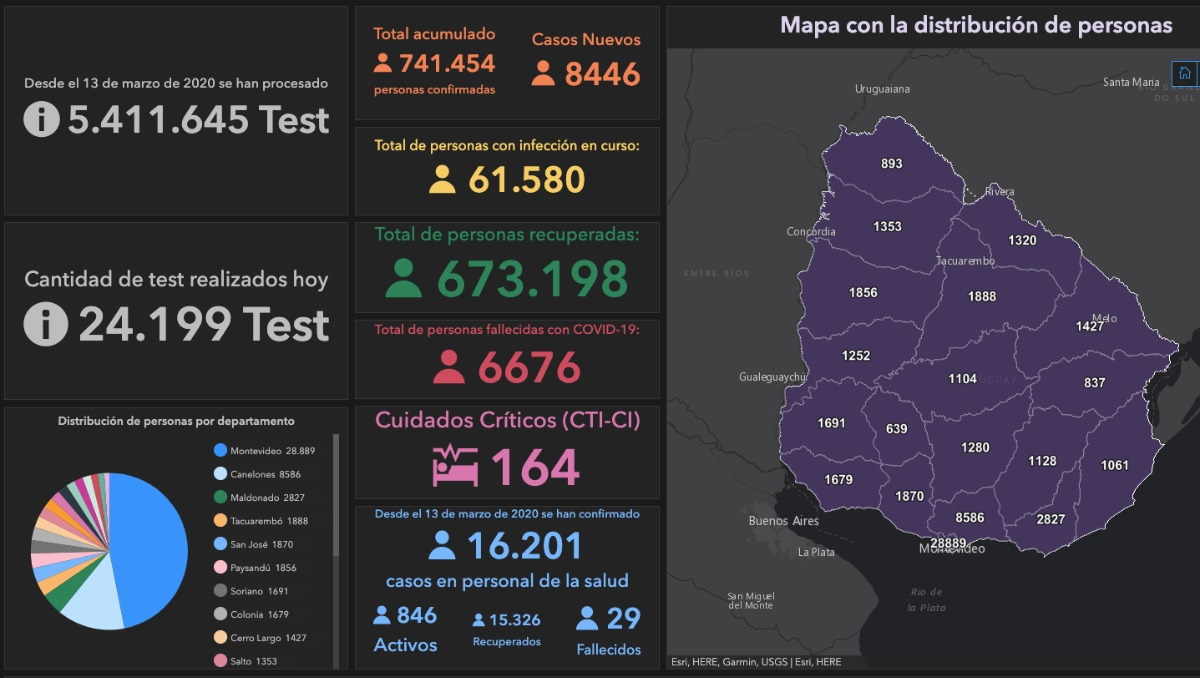Click the green person icon beside 673.198
Screen dimensions: 1200x678
(403, 279)
